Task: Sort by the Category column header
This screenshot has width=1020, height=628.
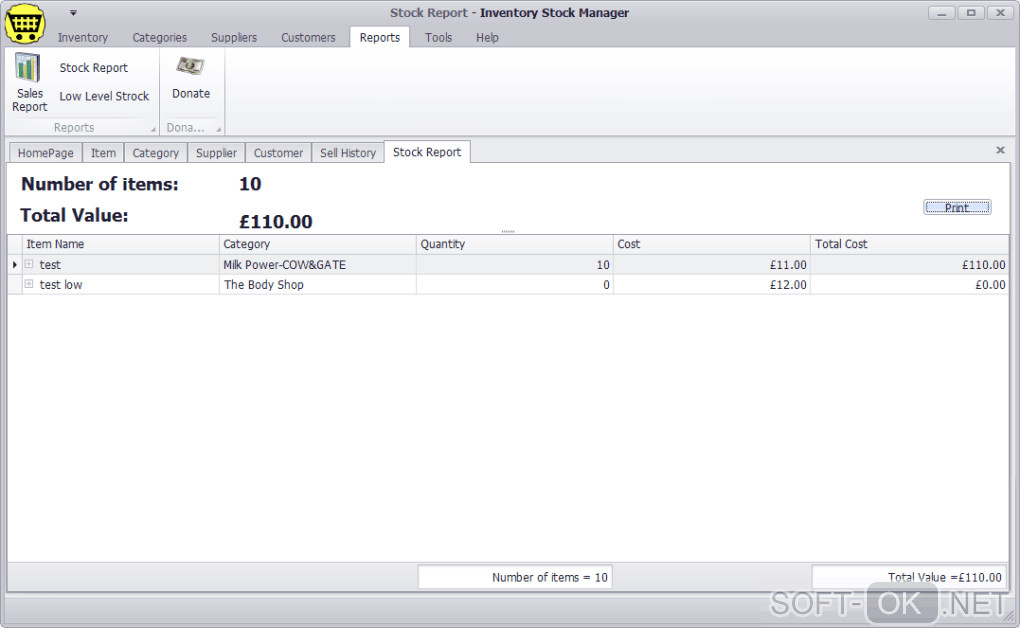Action: [317, 244]
